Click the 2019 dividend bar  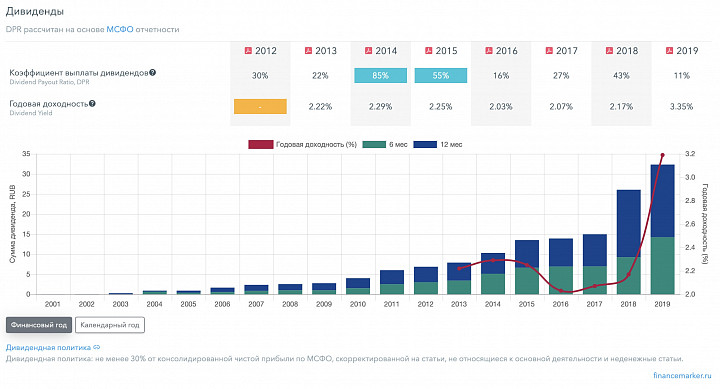663,229
